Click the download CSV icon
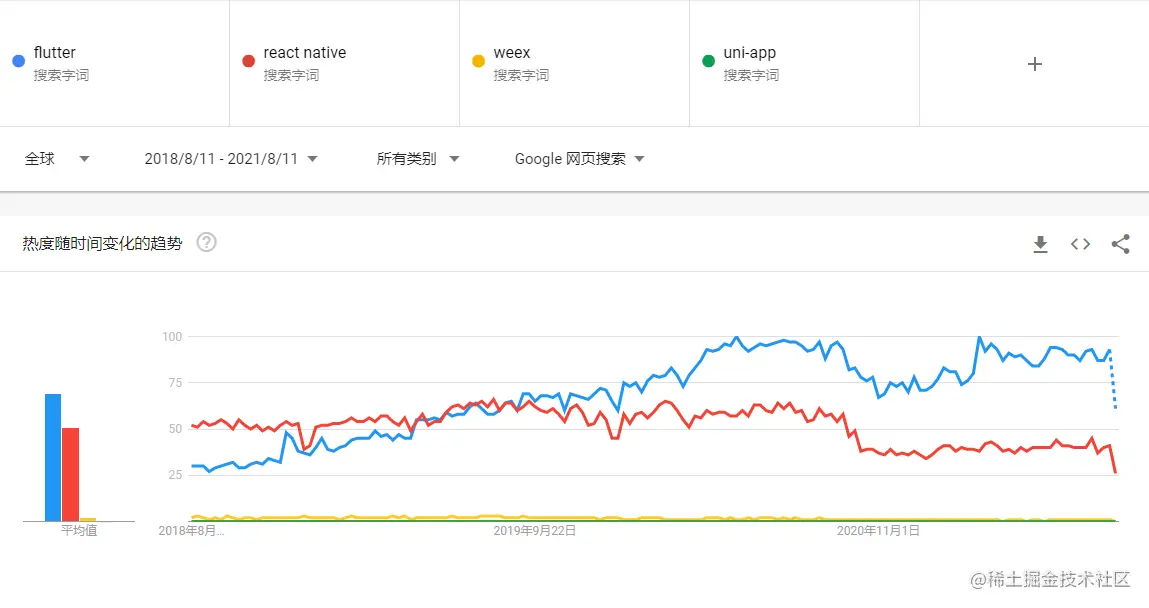The width and height of the screenshot is (1149, 608). click(x=1040, y=244)
